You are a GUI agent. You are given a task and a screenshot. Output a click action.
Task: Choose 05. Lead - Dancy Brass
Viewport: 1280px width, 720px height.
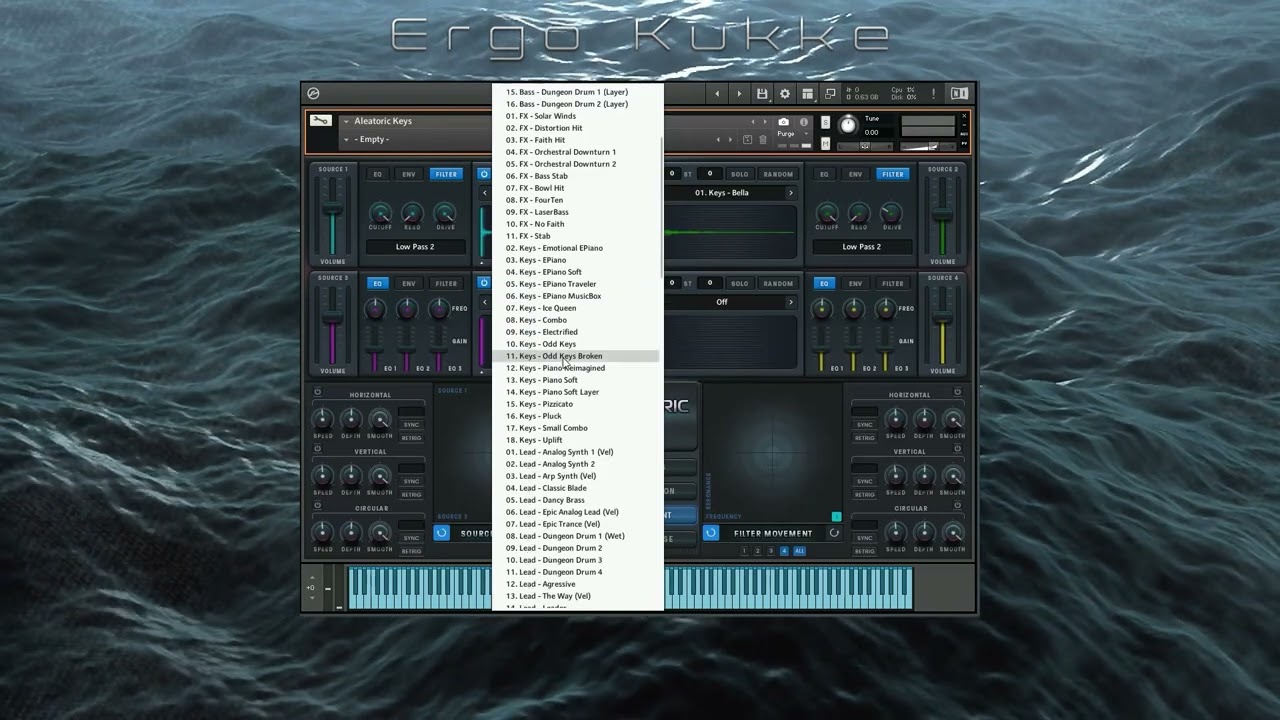577,500
